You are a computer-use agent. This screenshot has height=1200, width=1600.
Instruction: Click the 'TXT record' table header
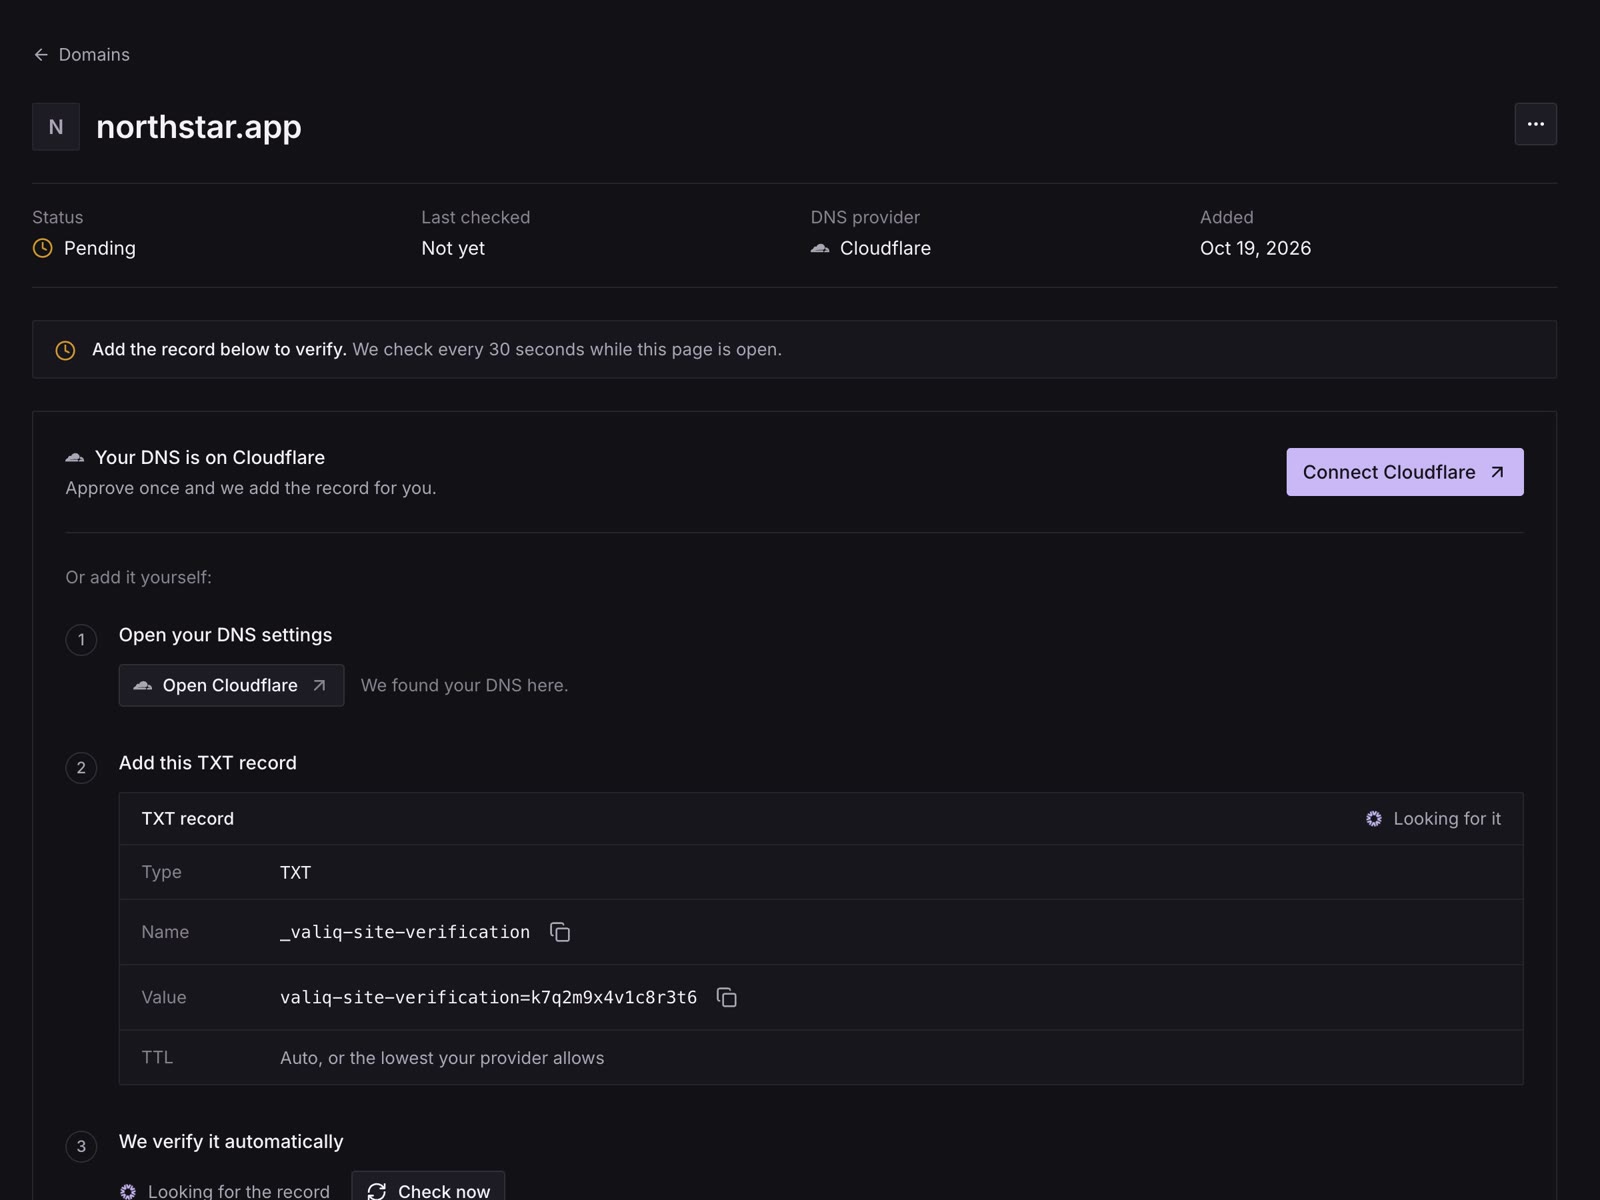point(188,819)
